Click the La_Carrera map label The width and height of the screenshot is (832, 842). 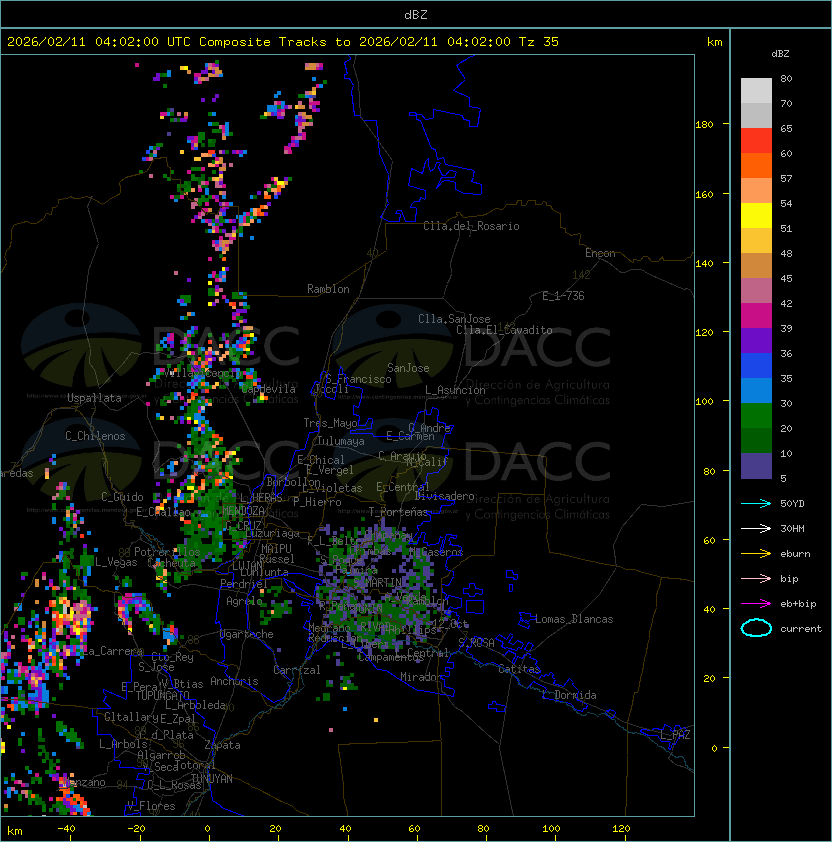pos(112,651)
